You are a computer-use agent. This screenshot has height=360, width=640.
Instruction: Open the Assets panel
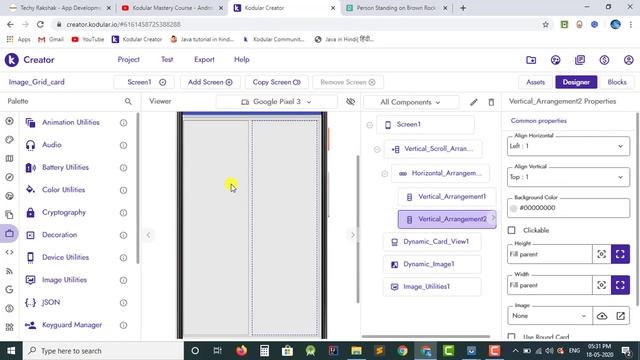[x=536, y=82]
